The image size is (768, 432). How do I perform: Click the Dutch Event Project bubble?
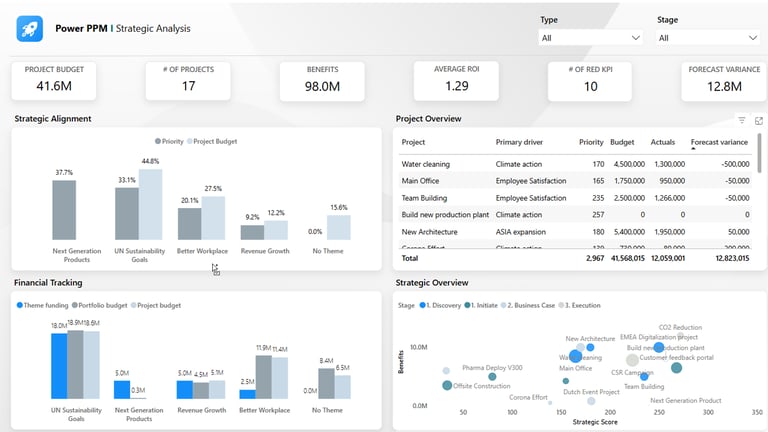tap(591, 401)
